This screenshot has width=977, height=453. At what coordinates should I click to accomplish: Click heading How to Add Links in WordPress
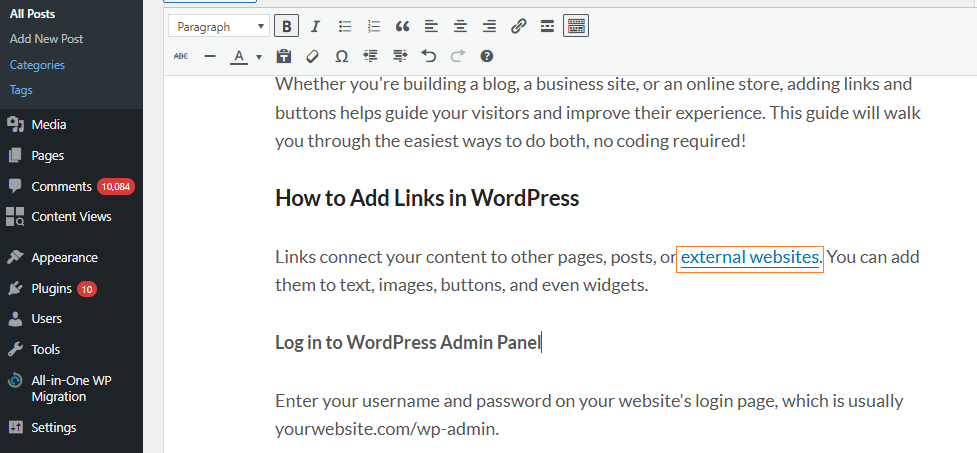427,198
